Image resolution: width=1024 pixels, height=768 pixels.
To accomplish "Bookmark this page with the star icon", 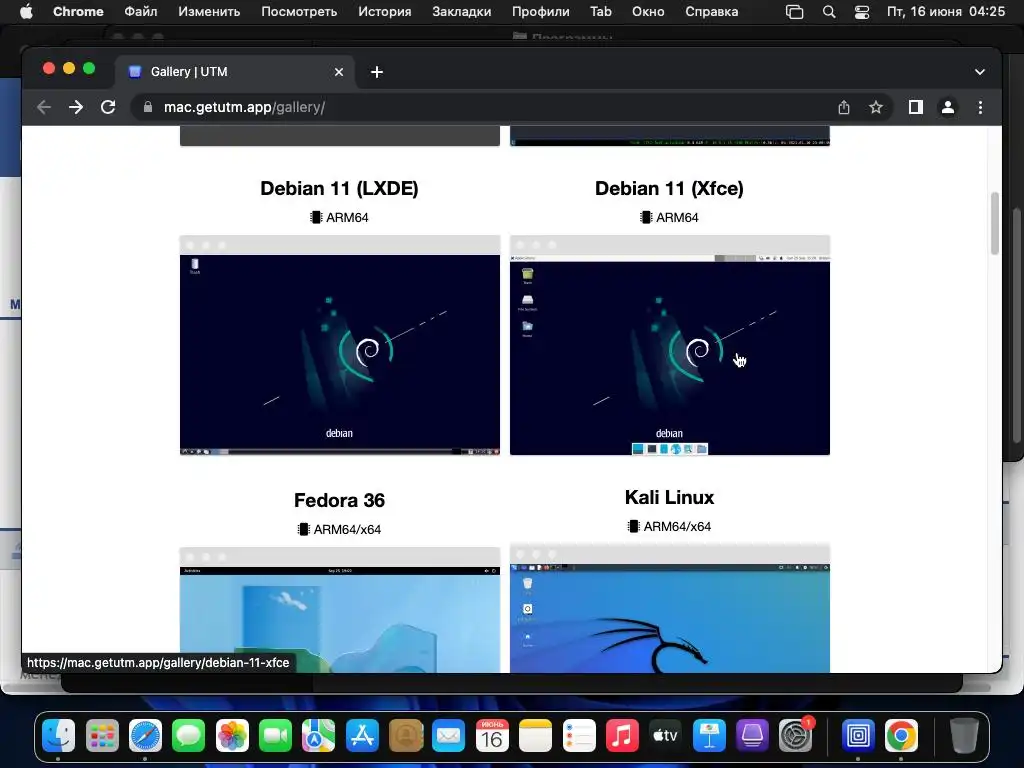I will click(x=876, y=107).
